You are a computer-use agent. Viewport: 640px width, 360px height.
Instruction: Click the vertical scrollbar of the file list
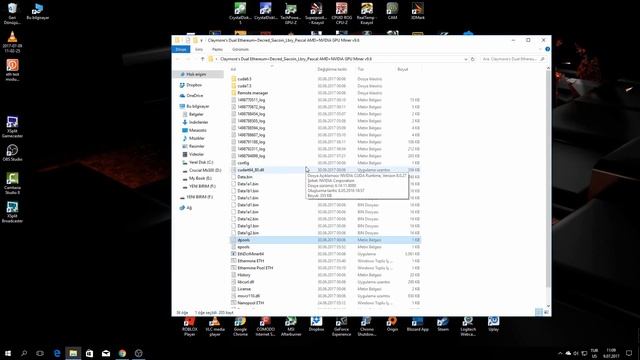point(548,179)
